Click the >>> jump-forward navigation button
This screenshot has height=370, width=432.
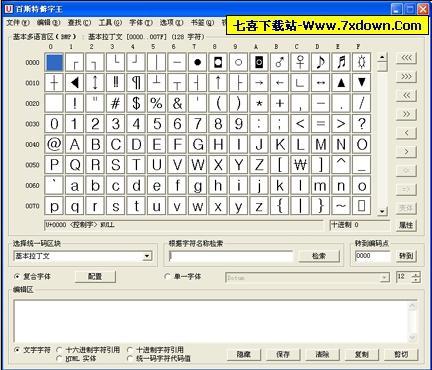(406, 76)
